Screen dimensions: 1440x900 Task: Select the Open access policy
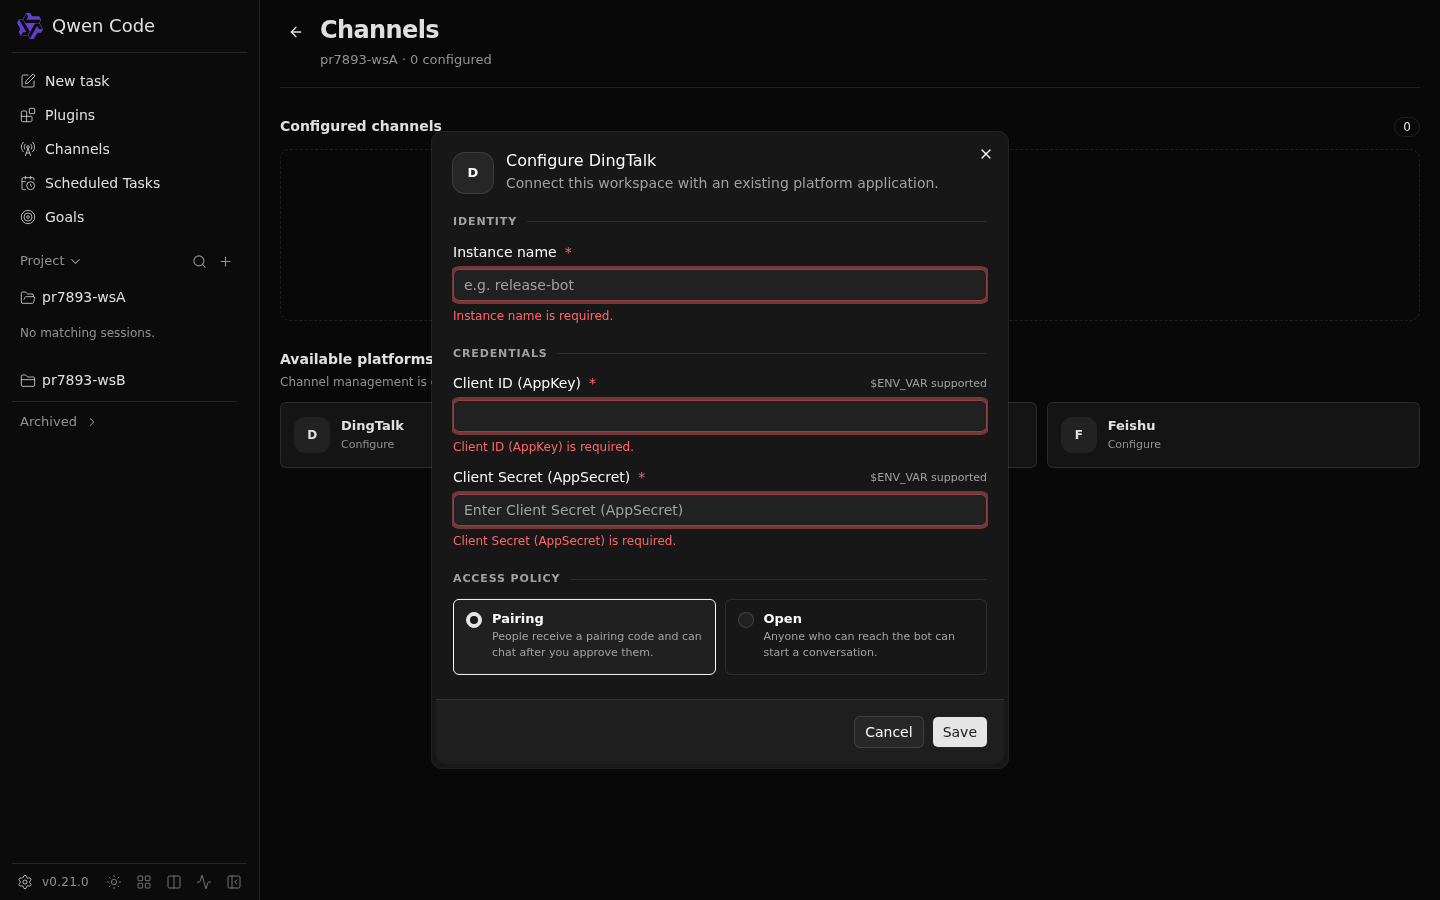(x=856, y=637)
